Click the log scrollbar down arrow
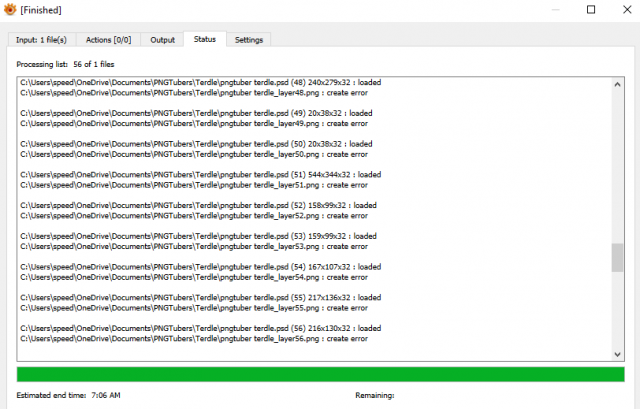 [618, 354]
